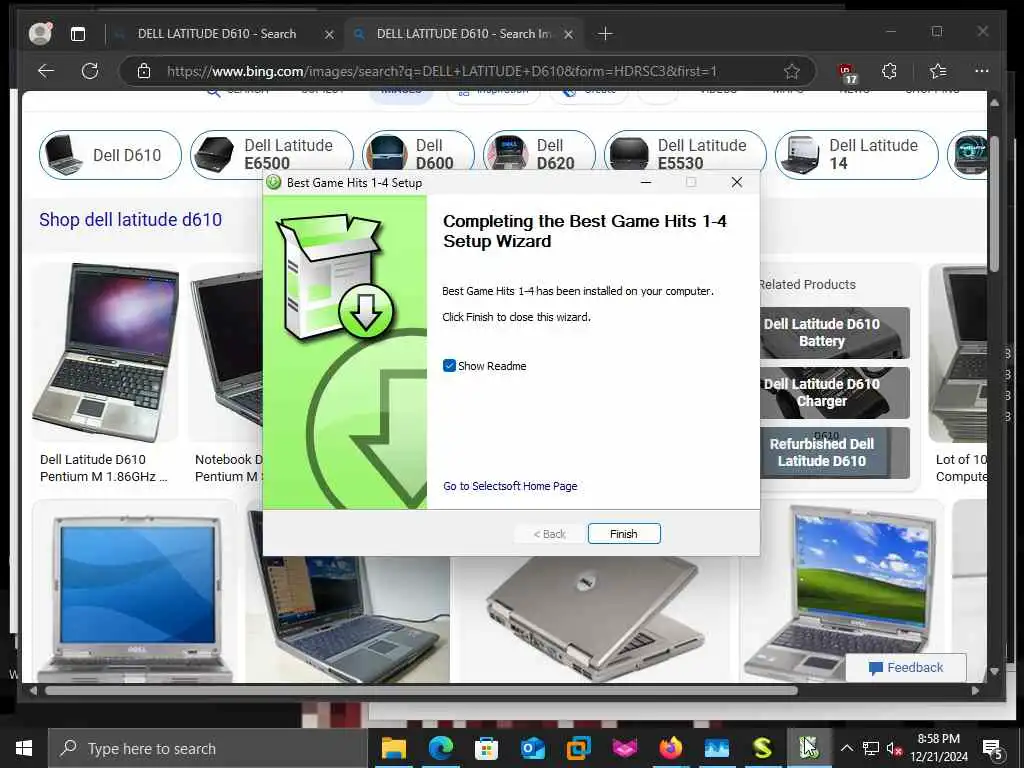Click Dell Latitude D610 Charger related product
This screenshot has width=1024, height=768.
pos(834,392)
